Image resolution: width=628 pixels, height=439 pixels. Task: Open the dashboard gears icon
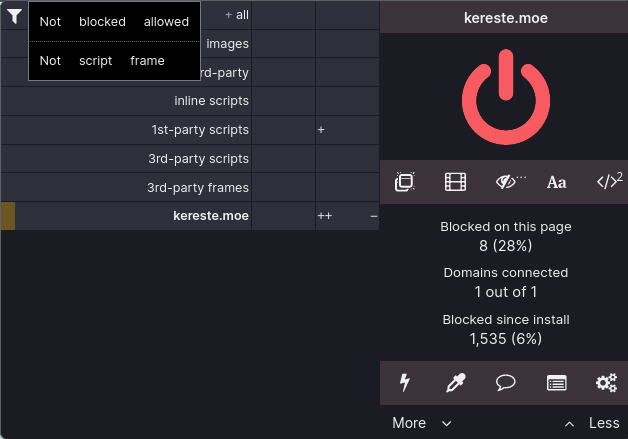(606, 383)
